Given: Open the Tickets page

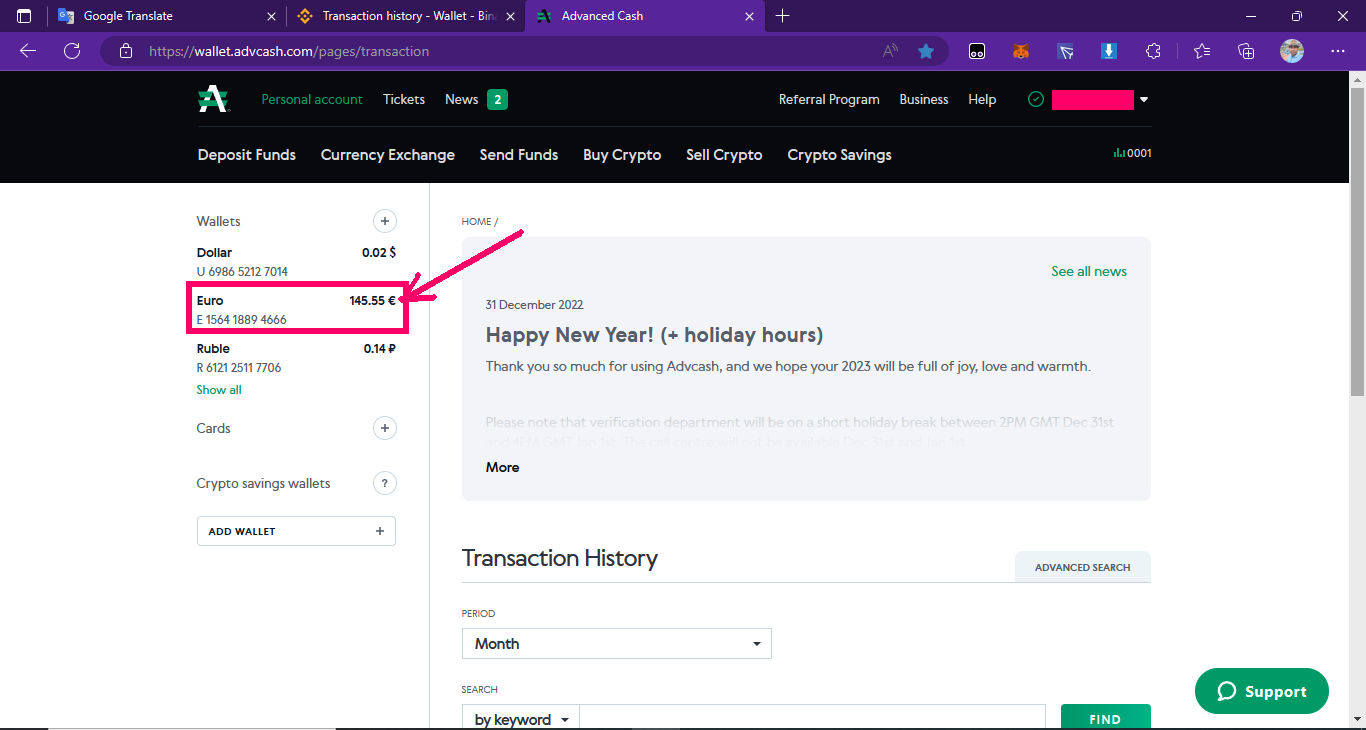Looking at the screenshot, I should pyautogui.click(x=404, y=99).
